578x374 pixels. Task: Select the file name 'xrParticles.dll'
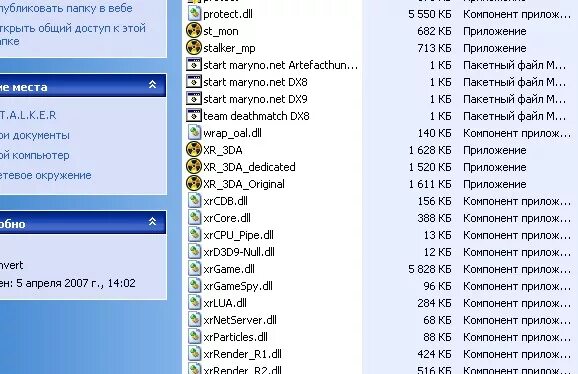tap(235, 337)
